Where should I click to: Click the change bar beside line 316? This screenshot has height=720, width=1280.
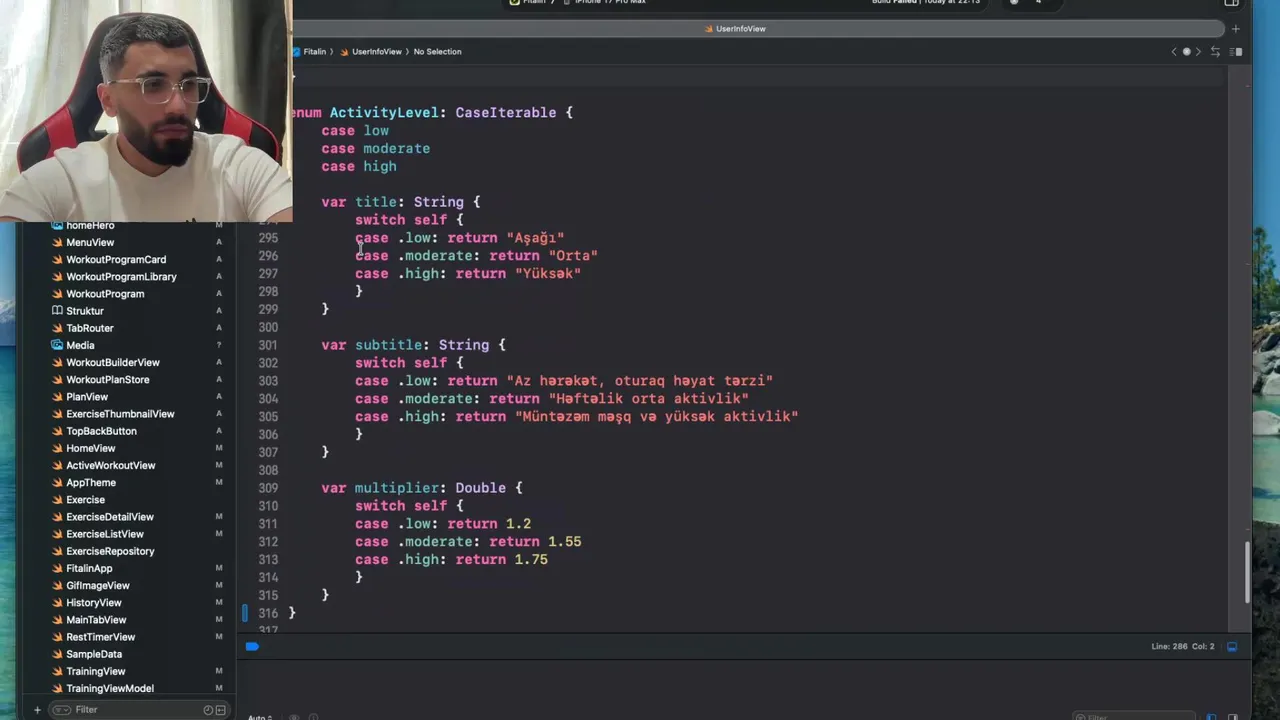pyautogui.click(x=244, y=613)
